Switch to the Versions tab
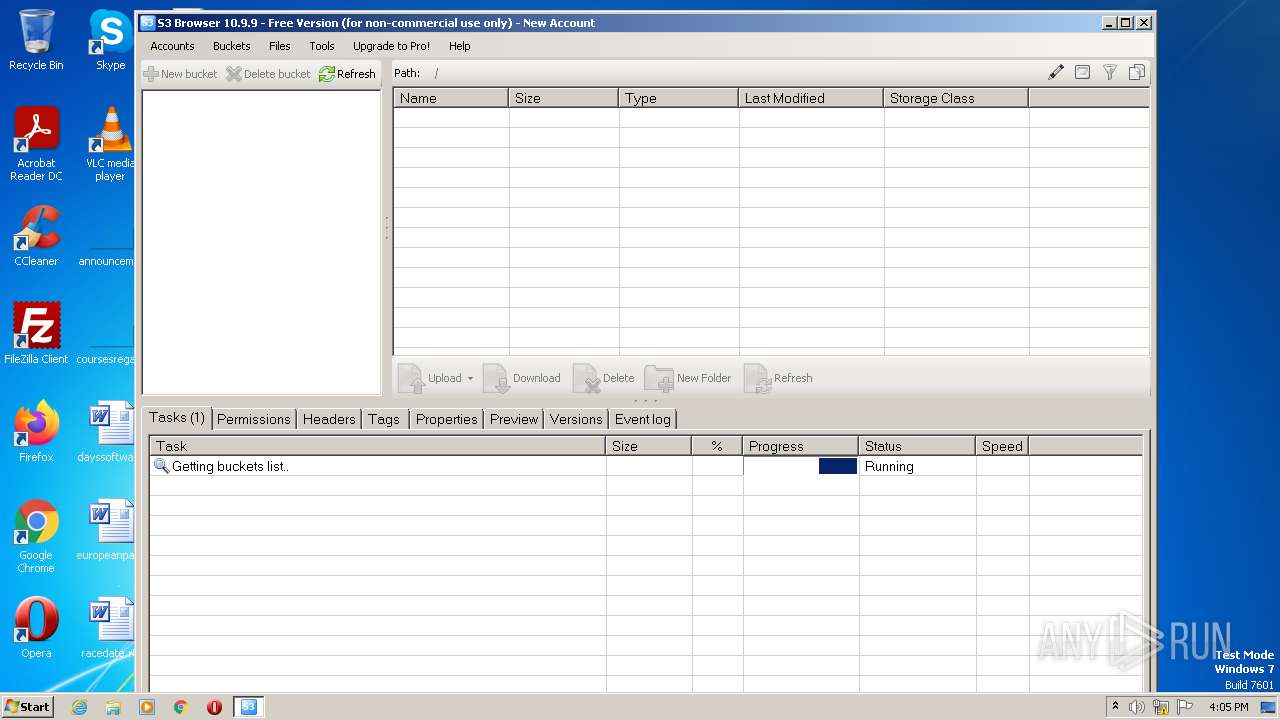This screenshot has width=1280, height=720. (x=576, y=419)
